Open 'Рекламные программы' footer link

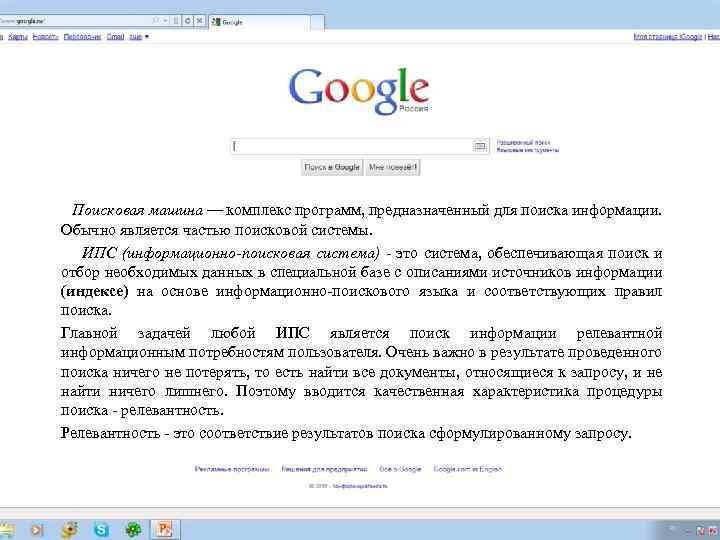pos(232,469)
